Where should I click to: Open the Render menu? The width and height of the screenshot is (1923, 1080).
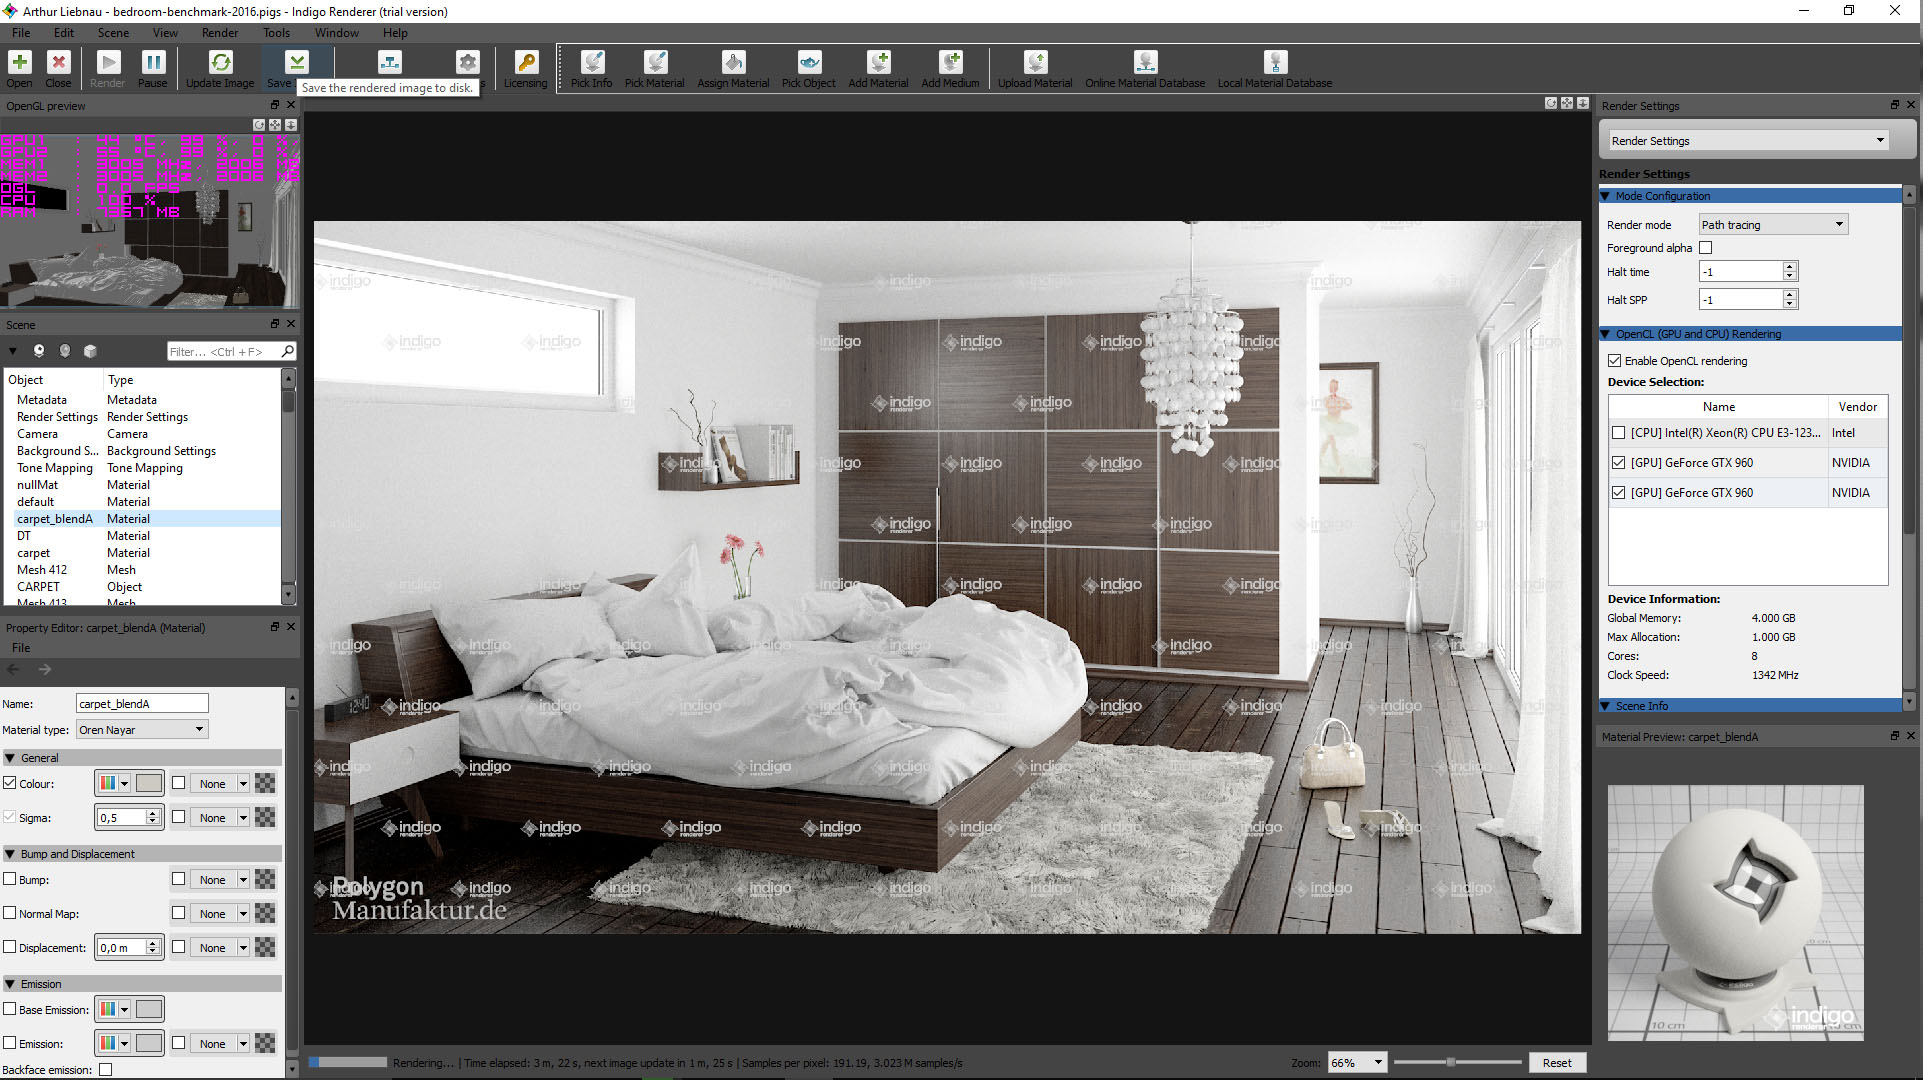(220, 33)
